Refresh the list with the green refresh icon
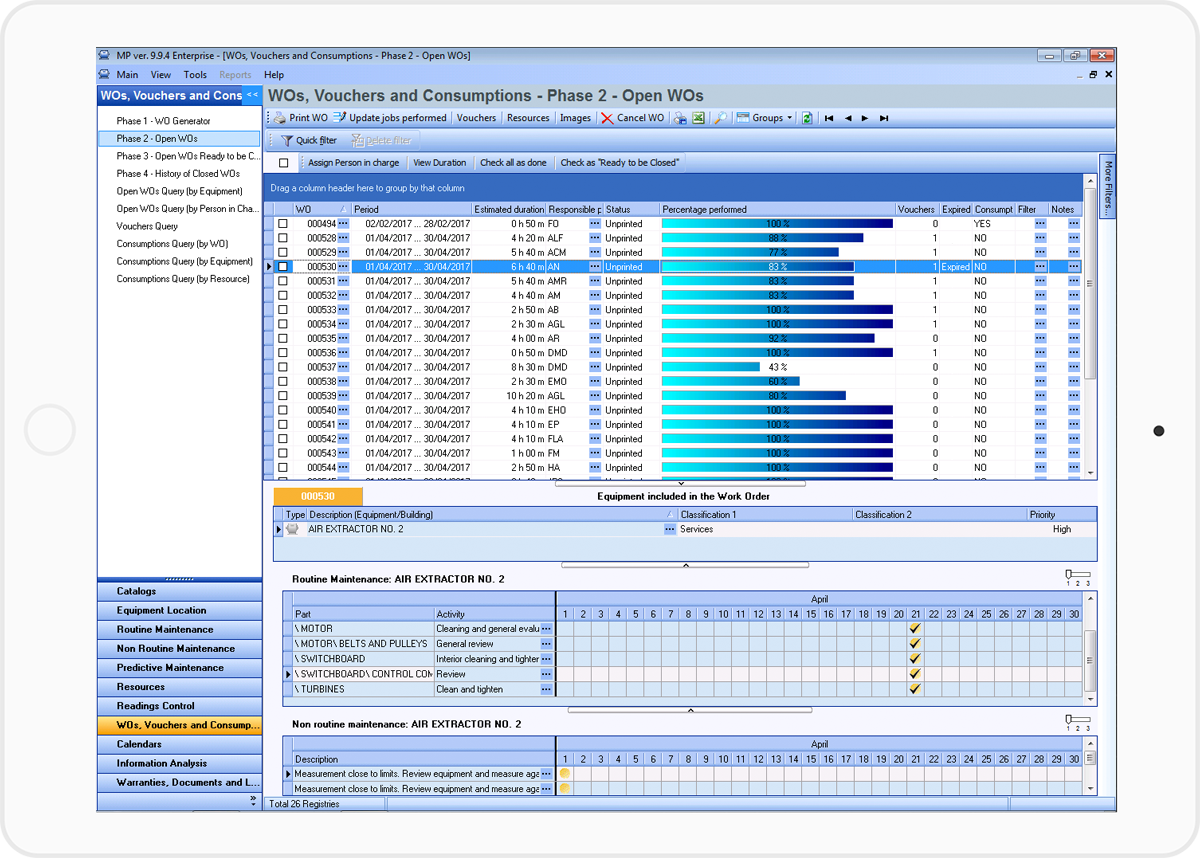Image resolution: width=1200 pixels, height=858 pixels. [807, 117]
